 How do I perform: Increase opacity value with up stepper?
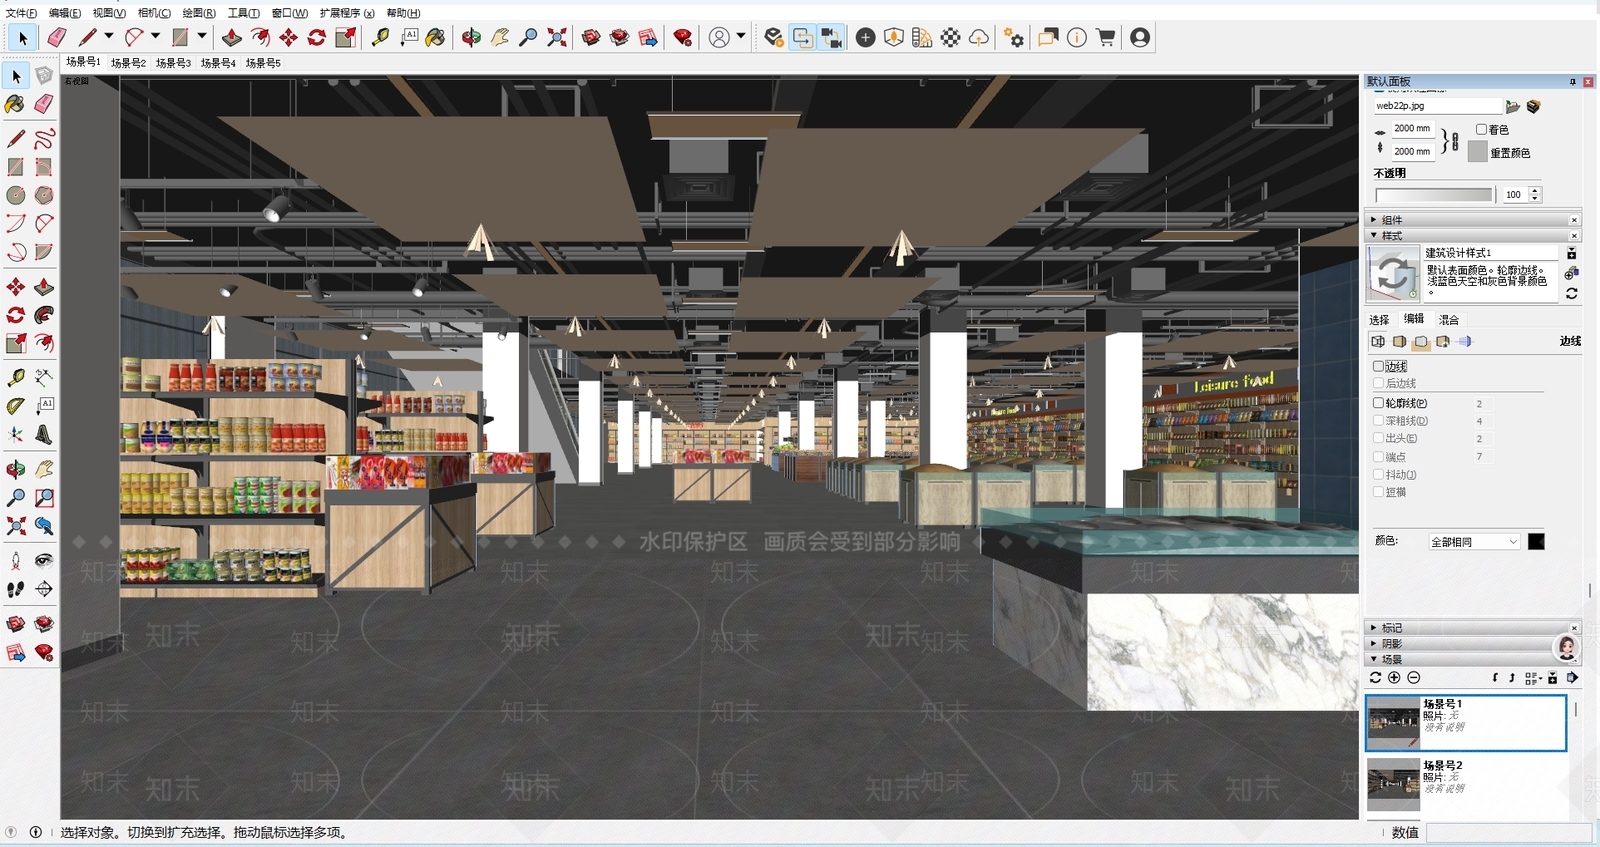(x=1535, y=190)
